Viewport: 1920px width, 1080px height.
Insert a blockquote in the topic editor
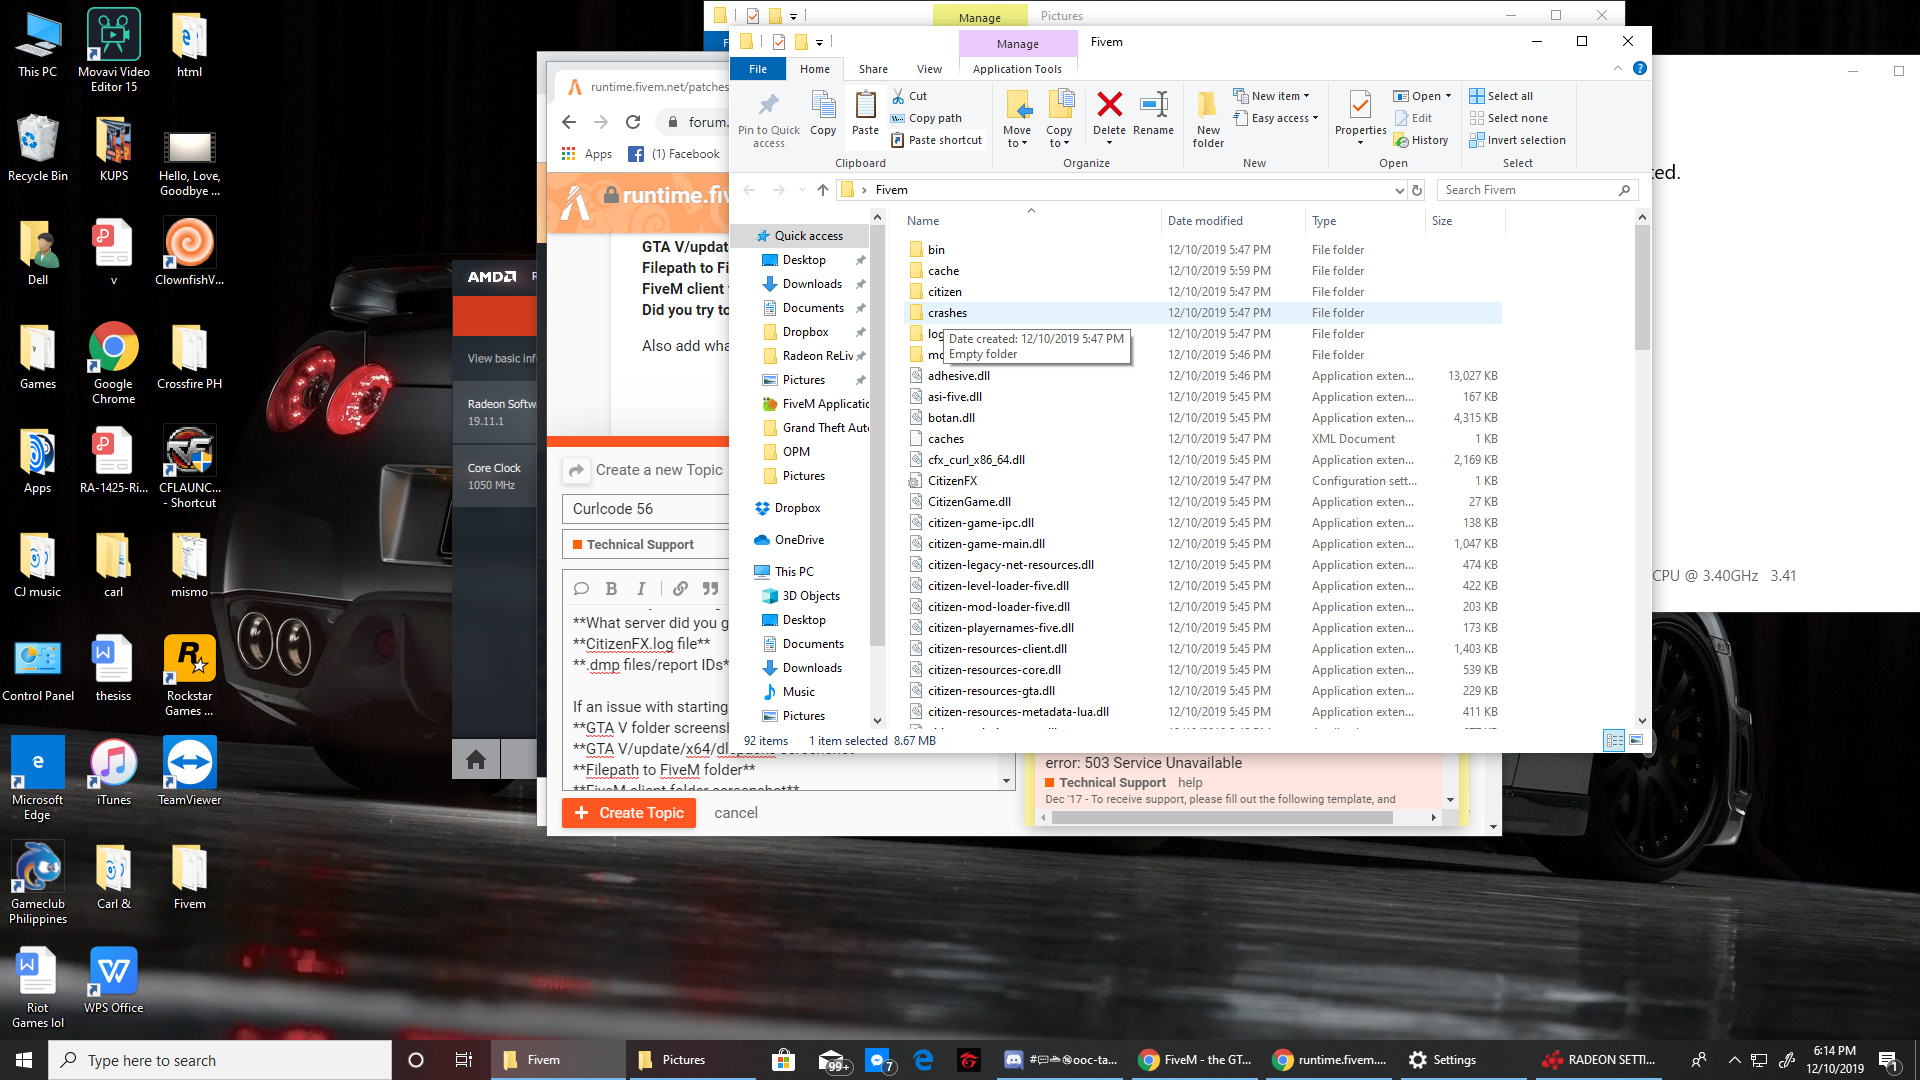coord(710,589)
